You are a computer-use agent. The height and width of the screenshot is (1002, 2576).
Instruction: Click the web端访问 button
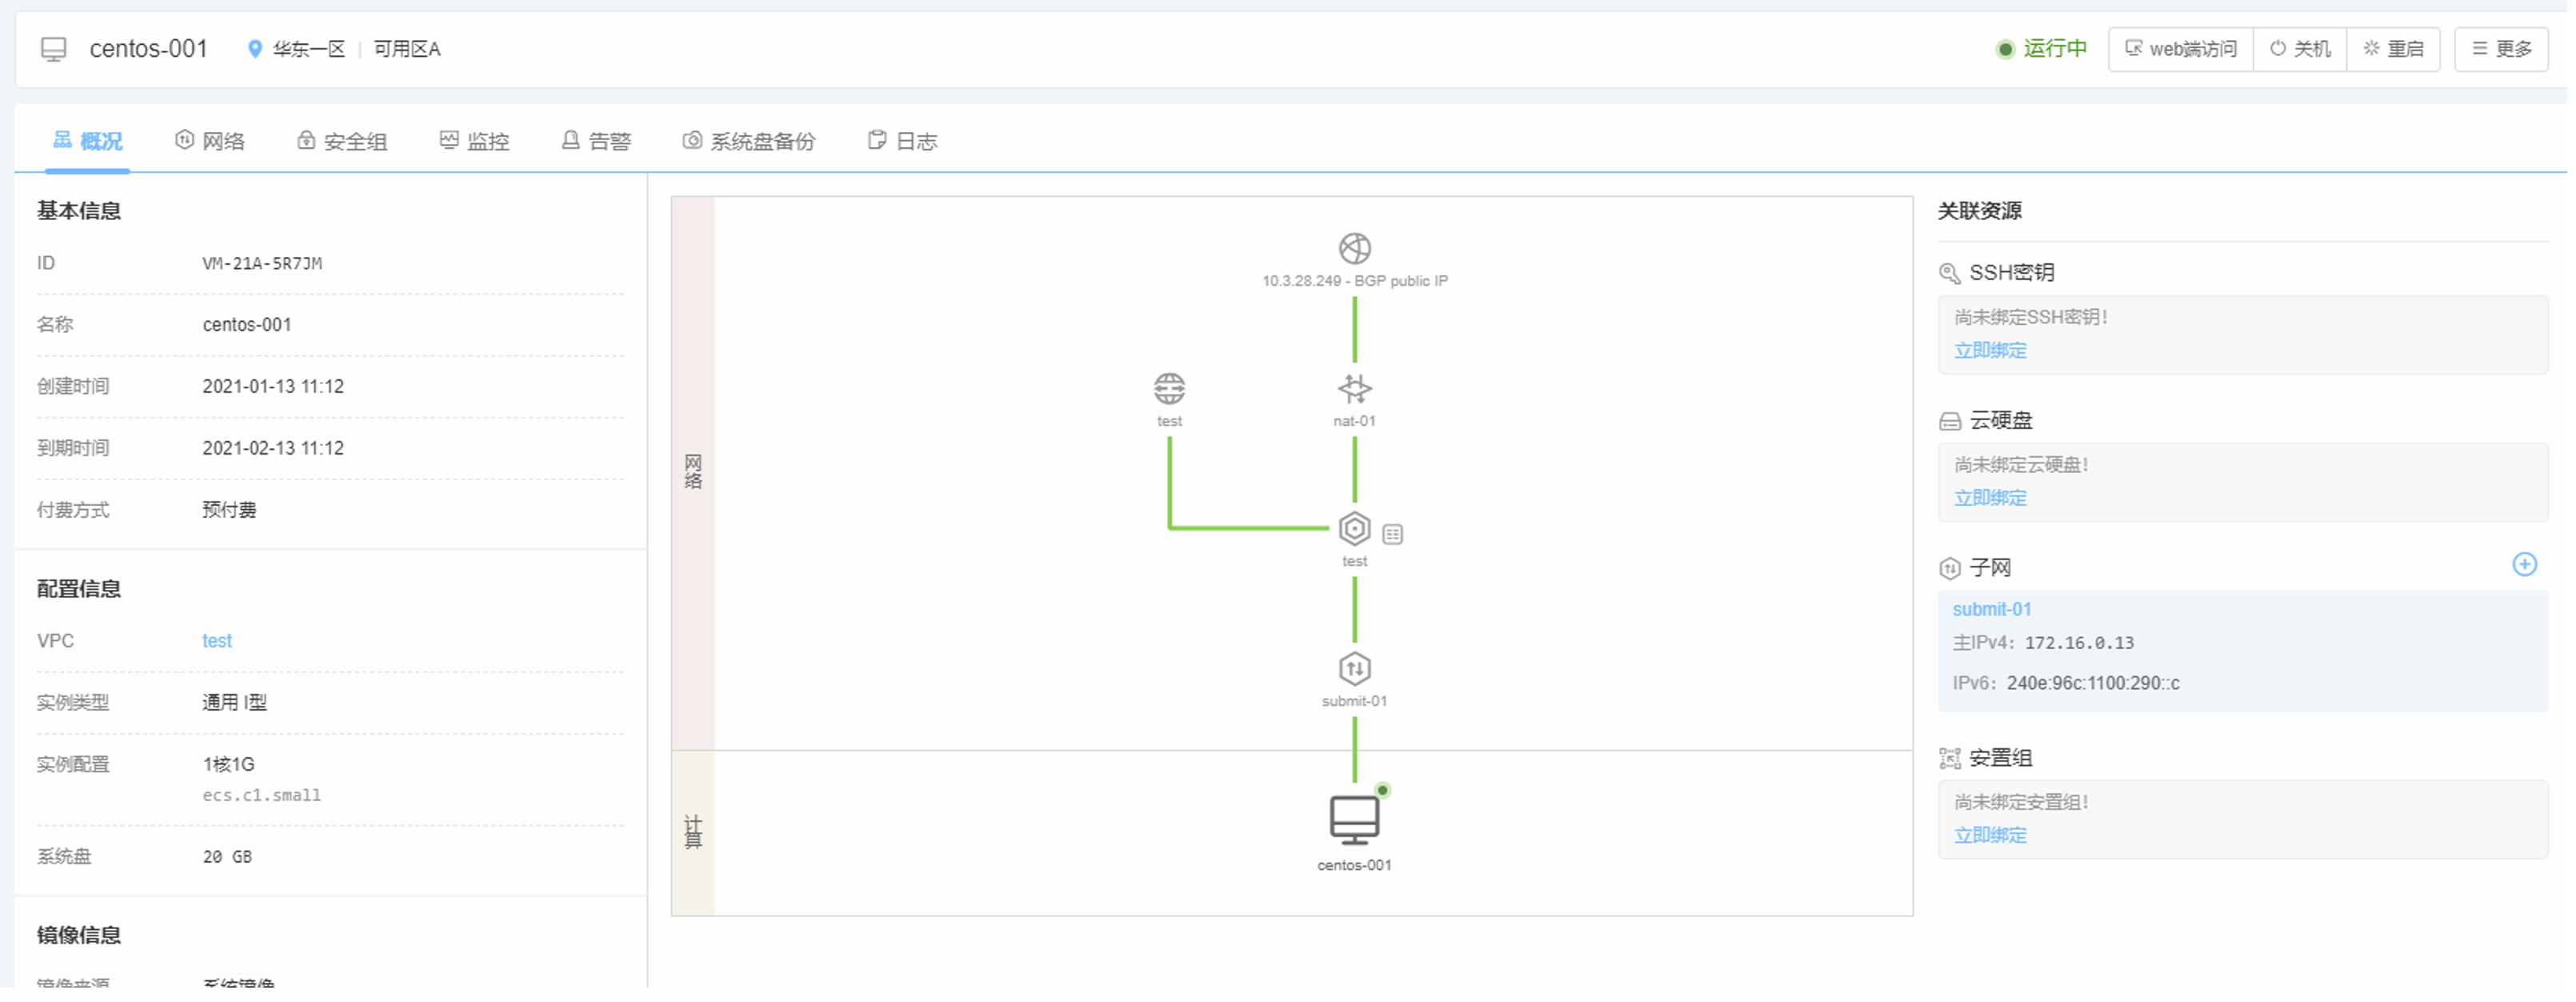point(2180,49)
